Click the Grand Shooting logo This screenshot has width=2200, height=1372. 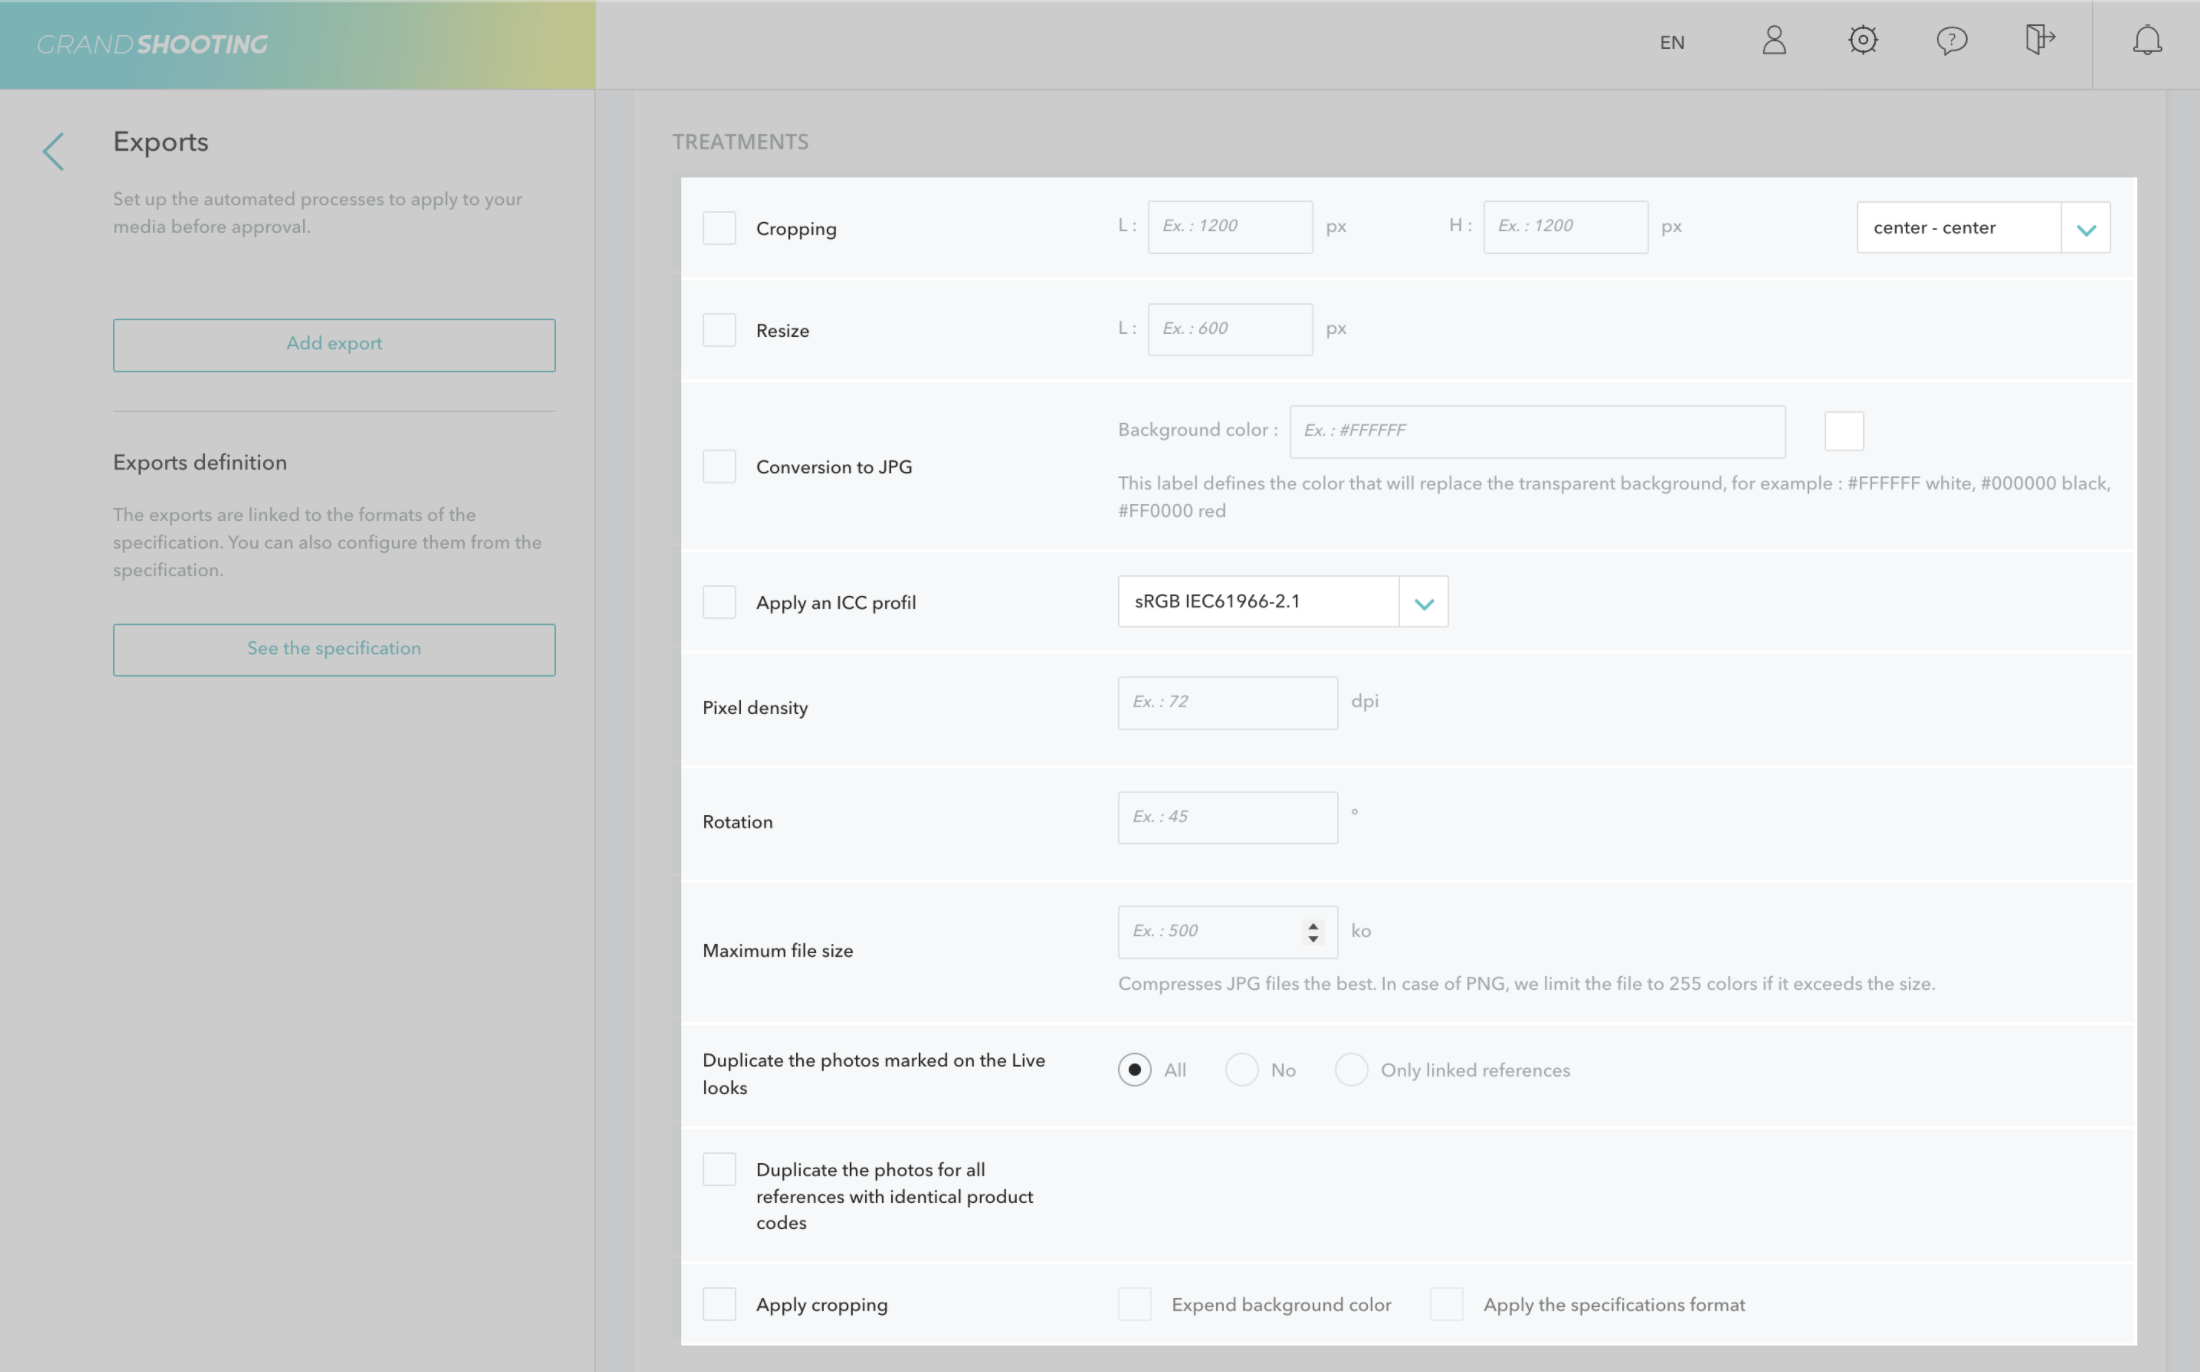click(x=152, y=44)
